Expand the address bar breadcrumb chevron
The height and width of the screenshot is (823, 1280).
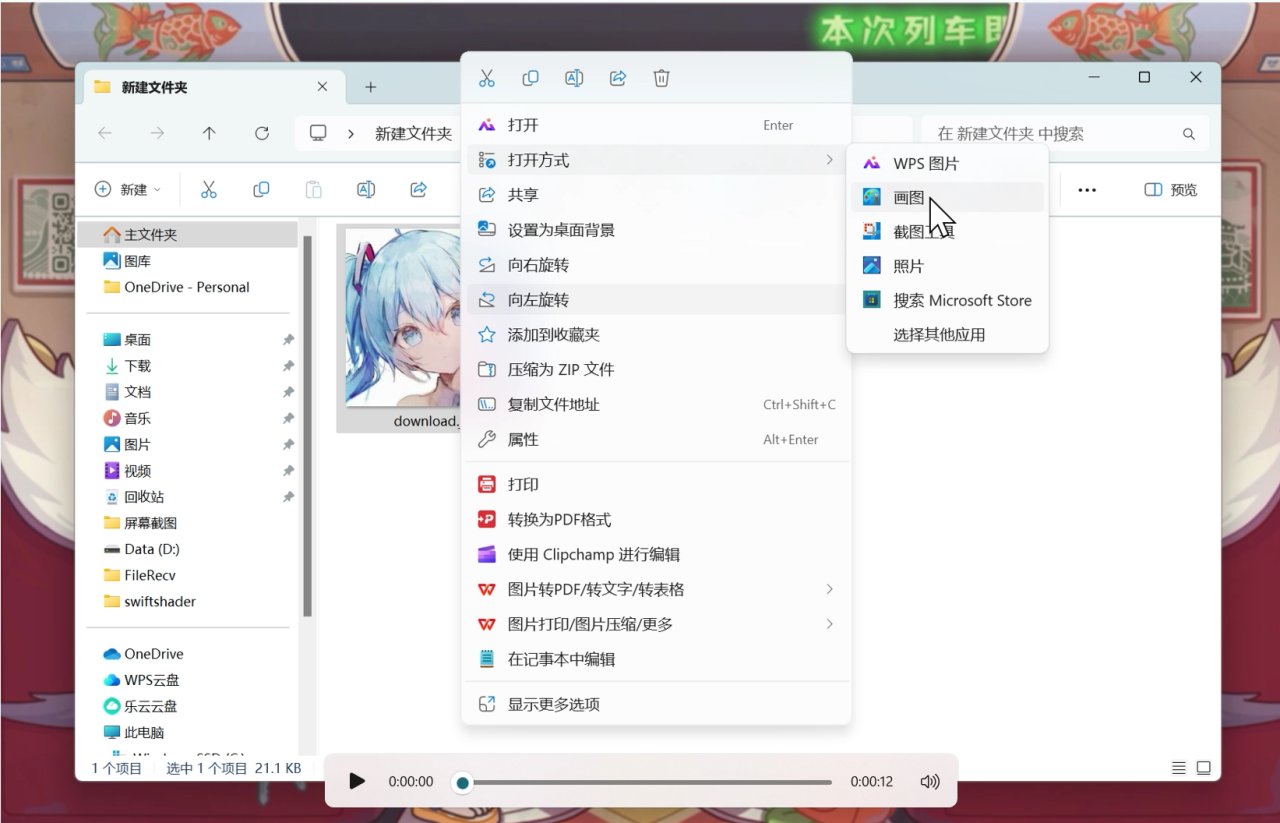click(x=351, y=133)
